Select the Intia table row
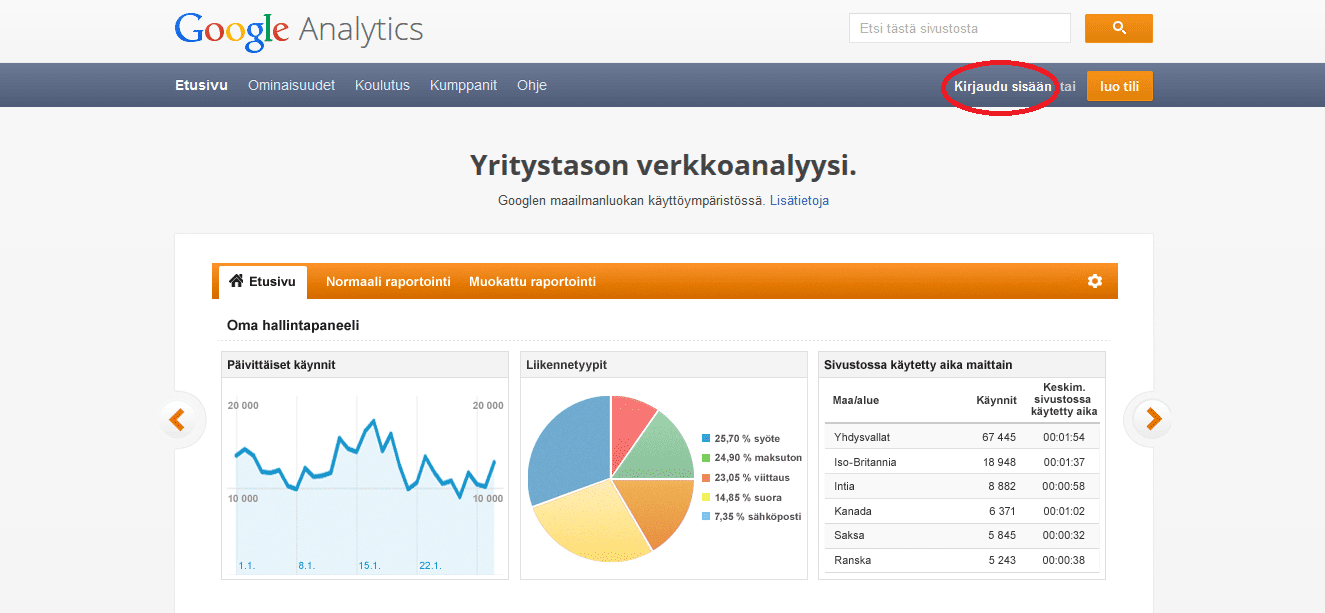Viewport: 1325px width, 613px height. (x=962, y=486)
